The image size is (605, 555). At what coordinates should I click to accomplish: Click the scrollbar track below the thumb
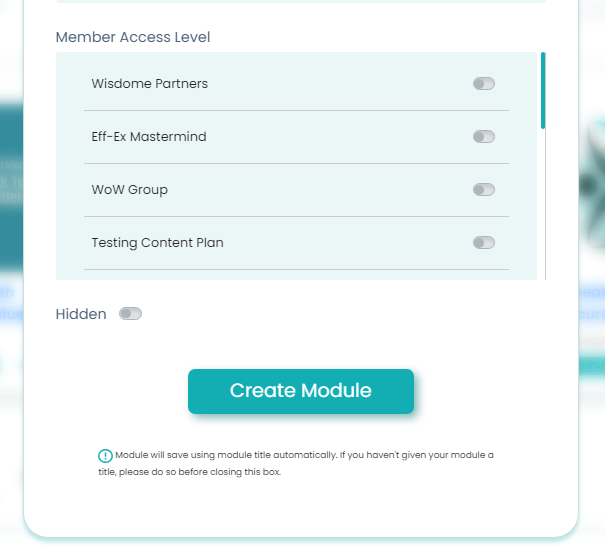tap(543, 210)
